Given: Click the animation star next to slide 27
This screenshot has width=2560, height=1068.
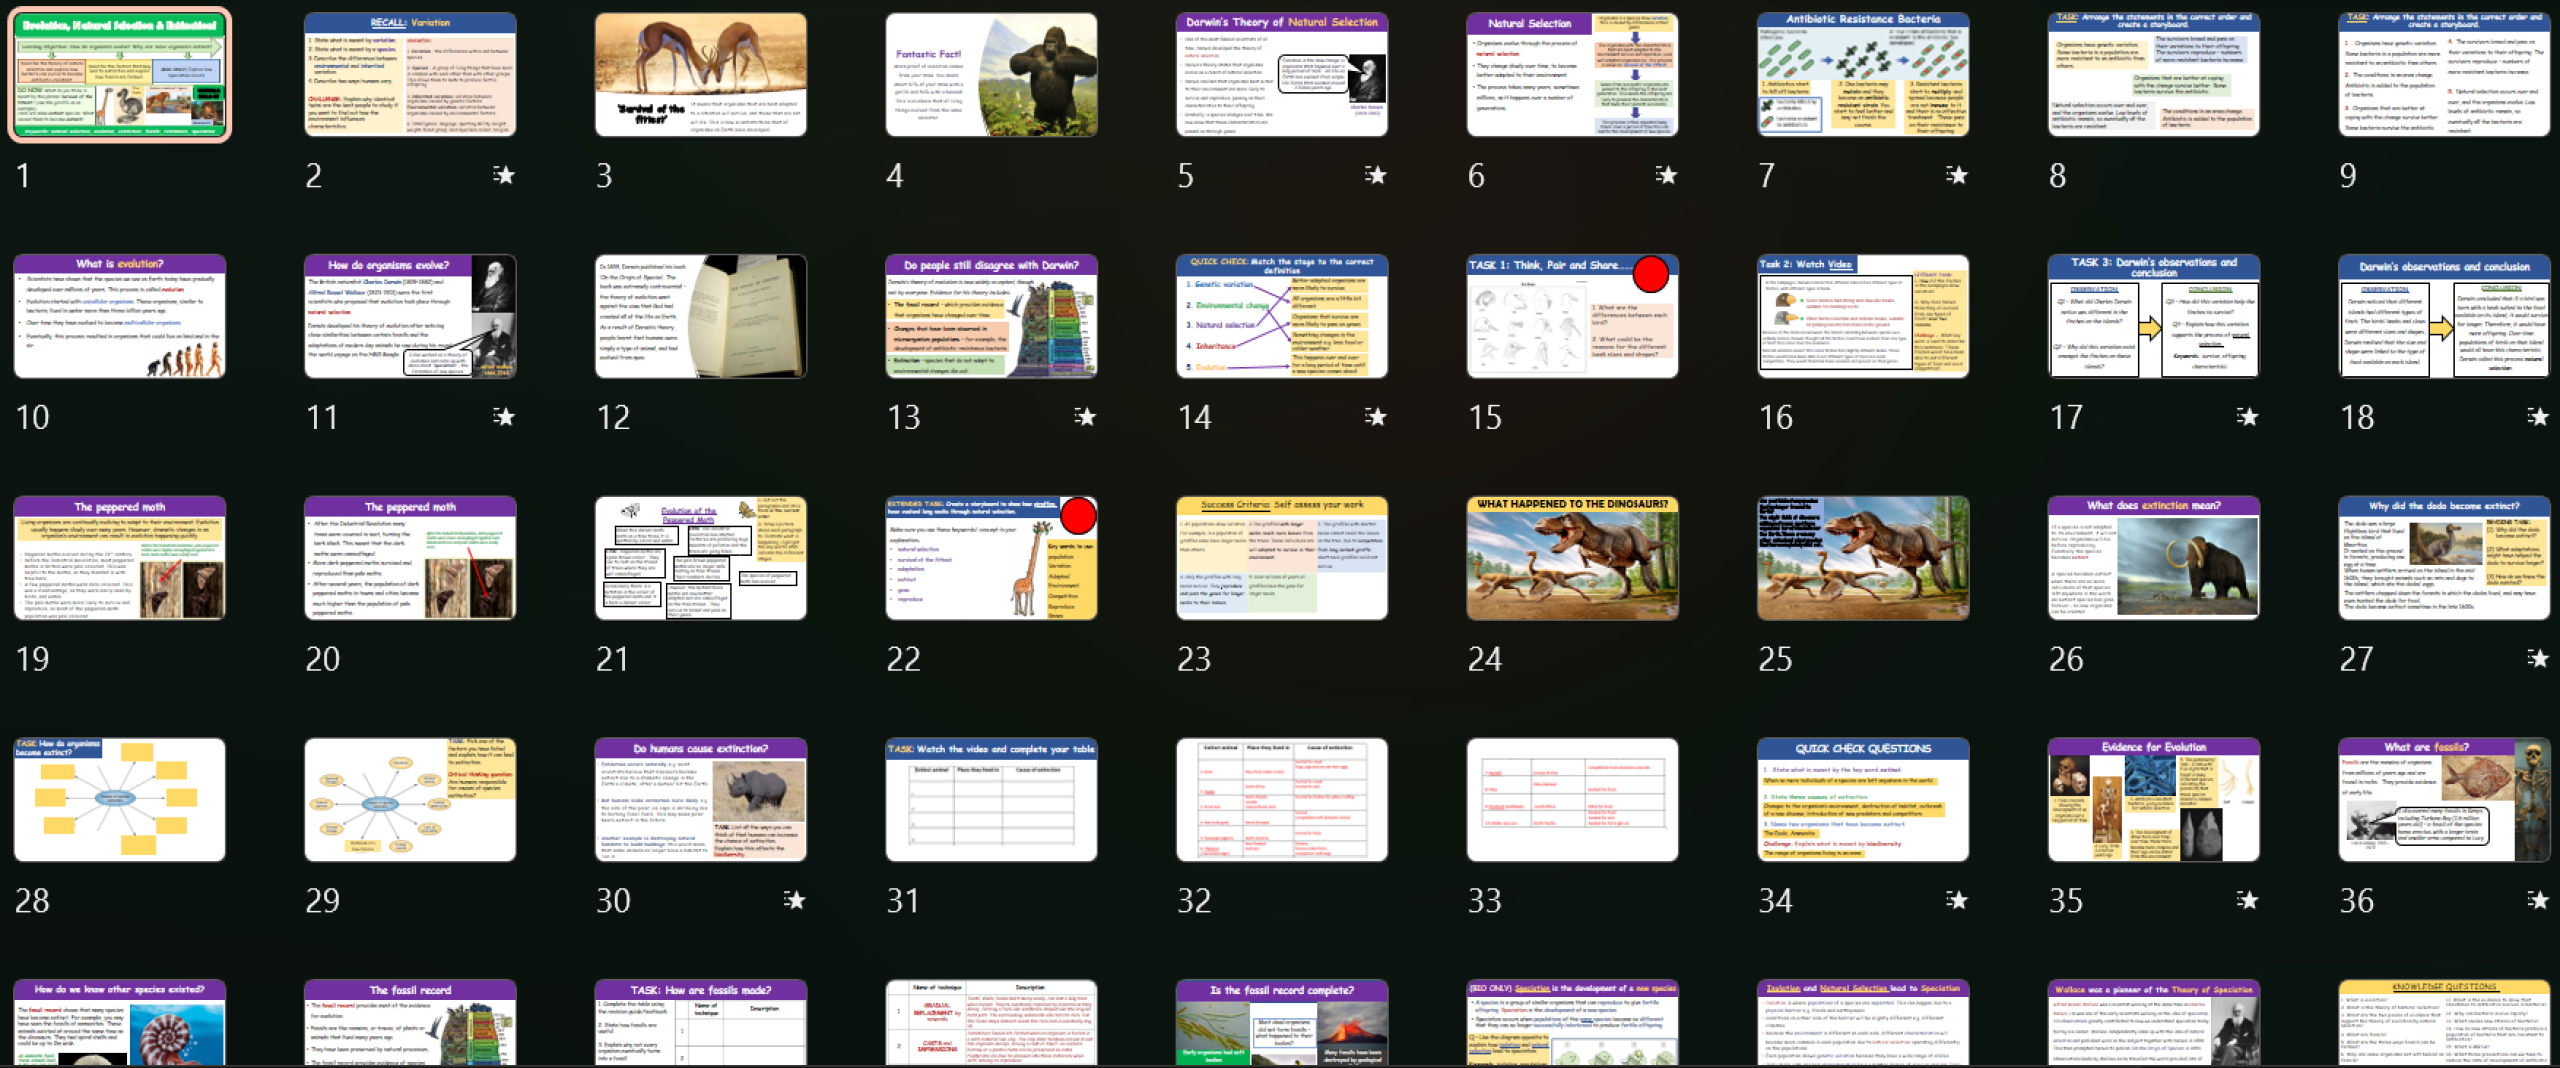Looking at the screenshot, I should pyautogui.click(x=2538, y=658).
